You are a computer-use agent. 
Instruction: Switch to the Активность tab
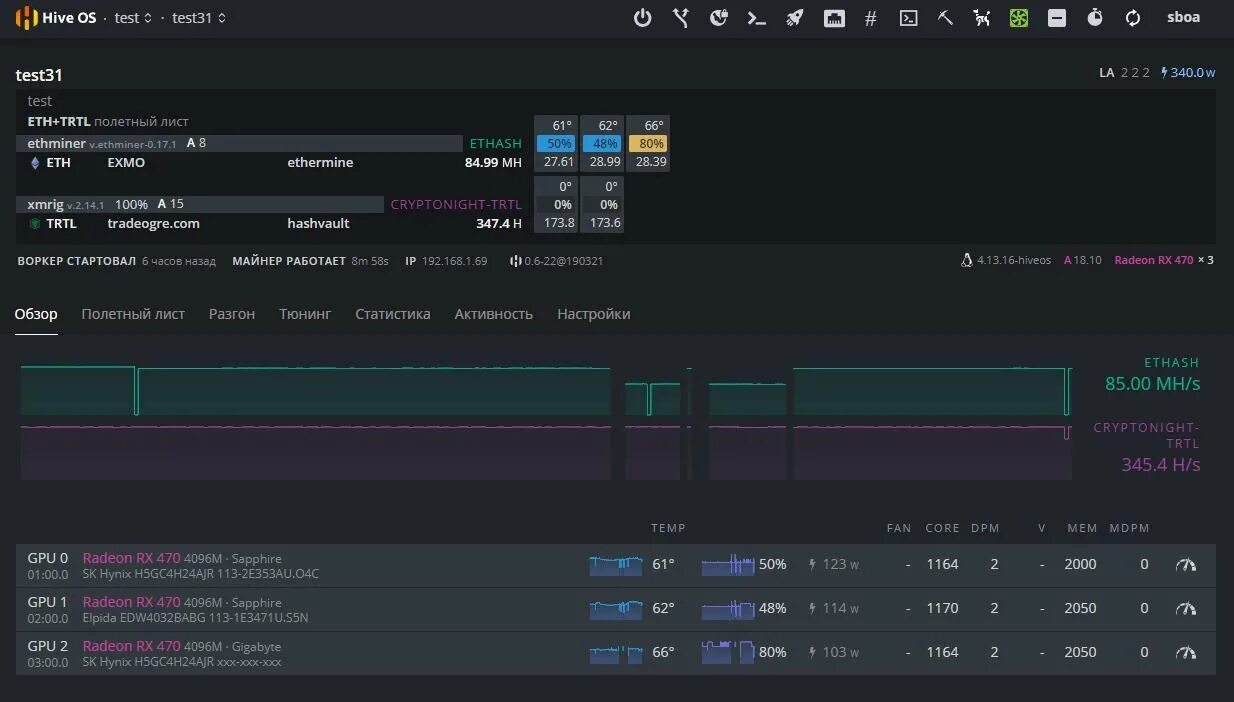click(x=494, y=314)
